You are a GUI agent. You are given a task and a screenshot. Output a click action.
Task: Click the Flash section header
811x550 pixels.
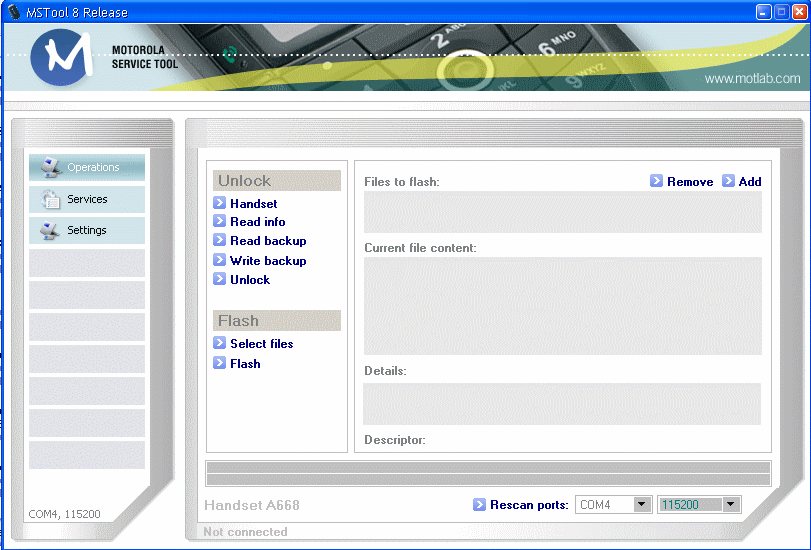tap(277, 321)
